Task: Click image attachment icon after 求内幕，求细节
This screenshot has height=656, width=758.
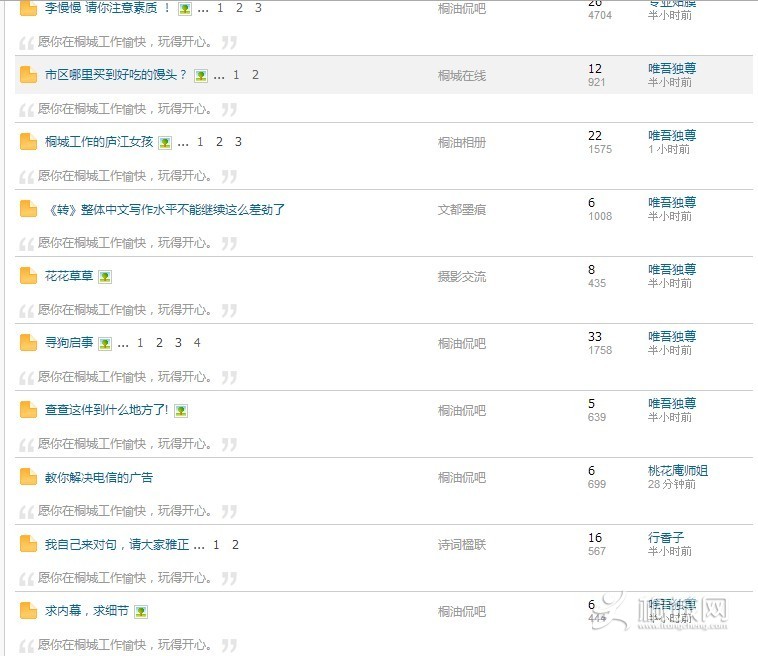Action: pos(141,612)
